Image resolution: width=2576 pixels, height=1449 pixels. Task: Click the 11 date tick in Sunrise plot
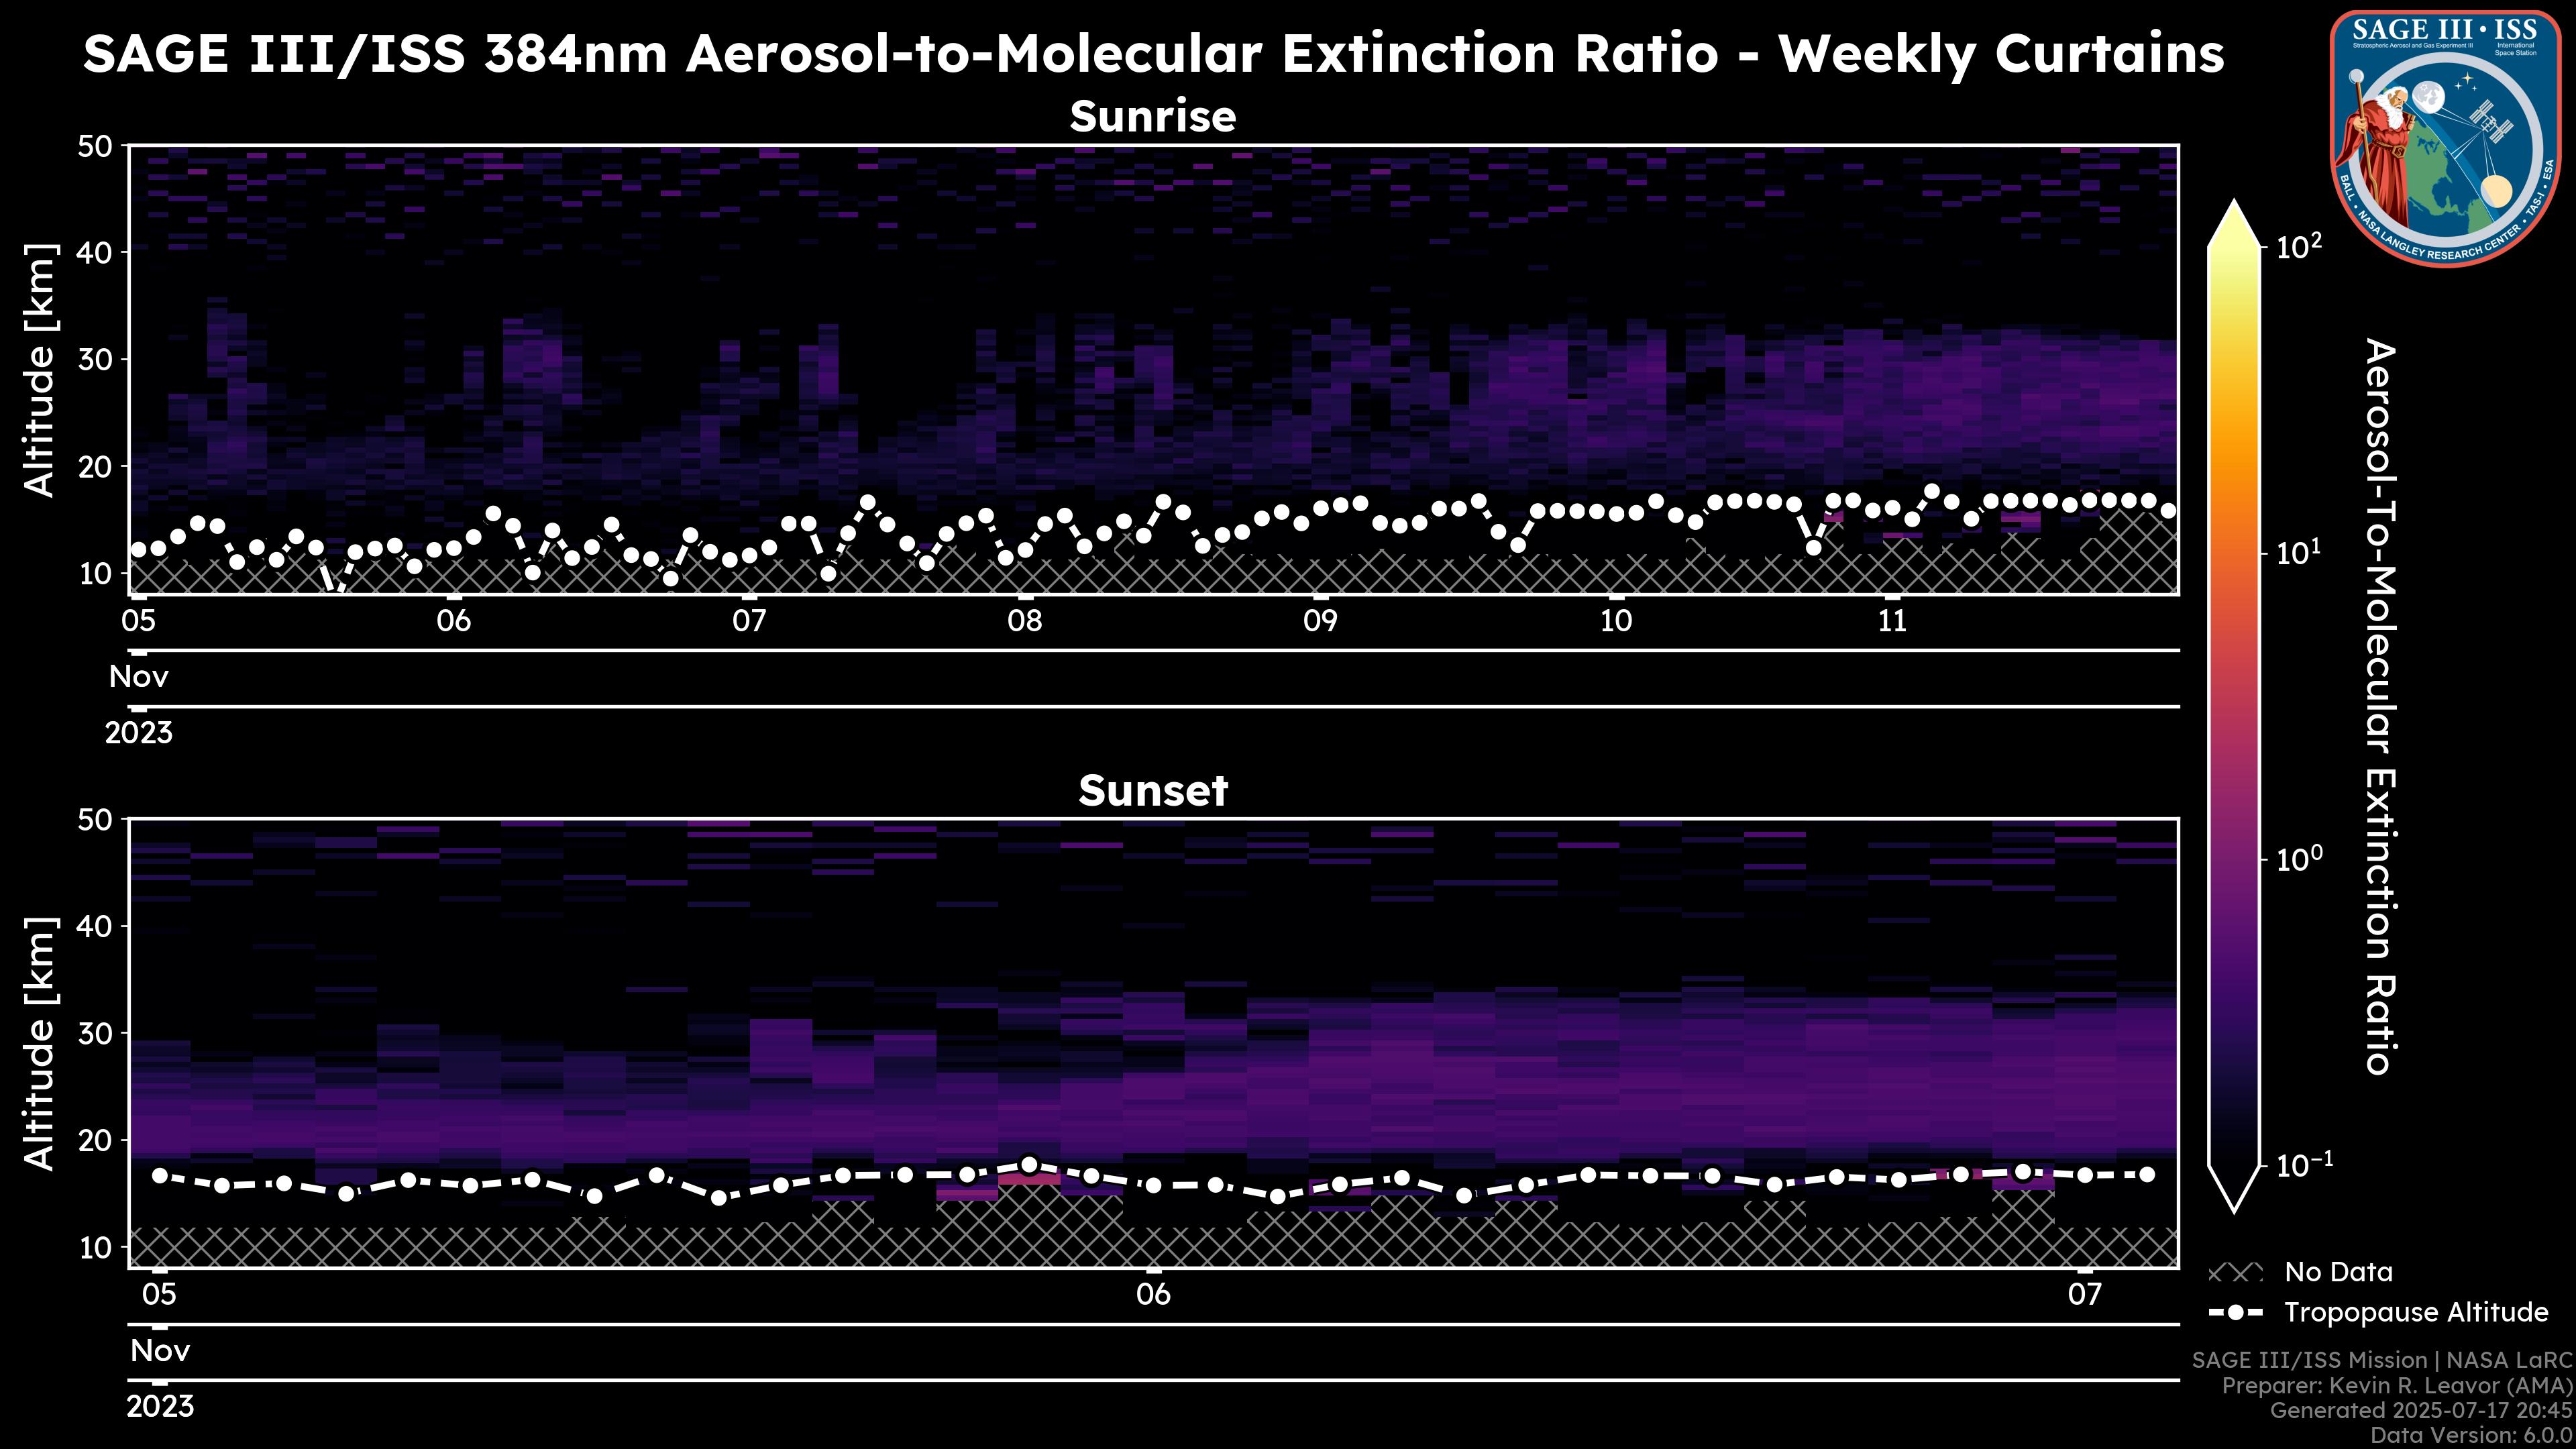tap(1892, 621)
